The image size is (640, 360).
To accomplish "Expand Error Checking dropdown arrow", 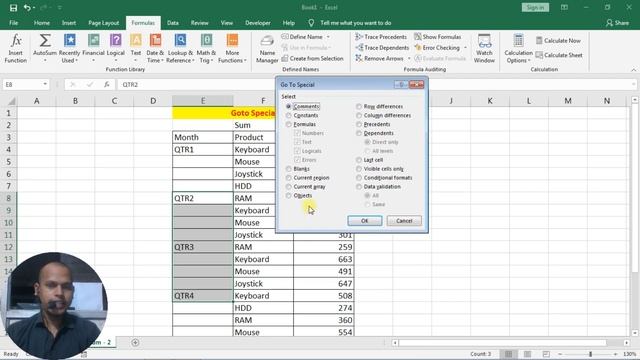I will click(x=465, y=48).
